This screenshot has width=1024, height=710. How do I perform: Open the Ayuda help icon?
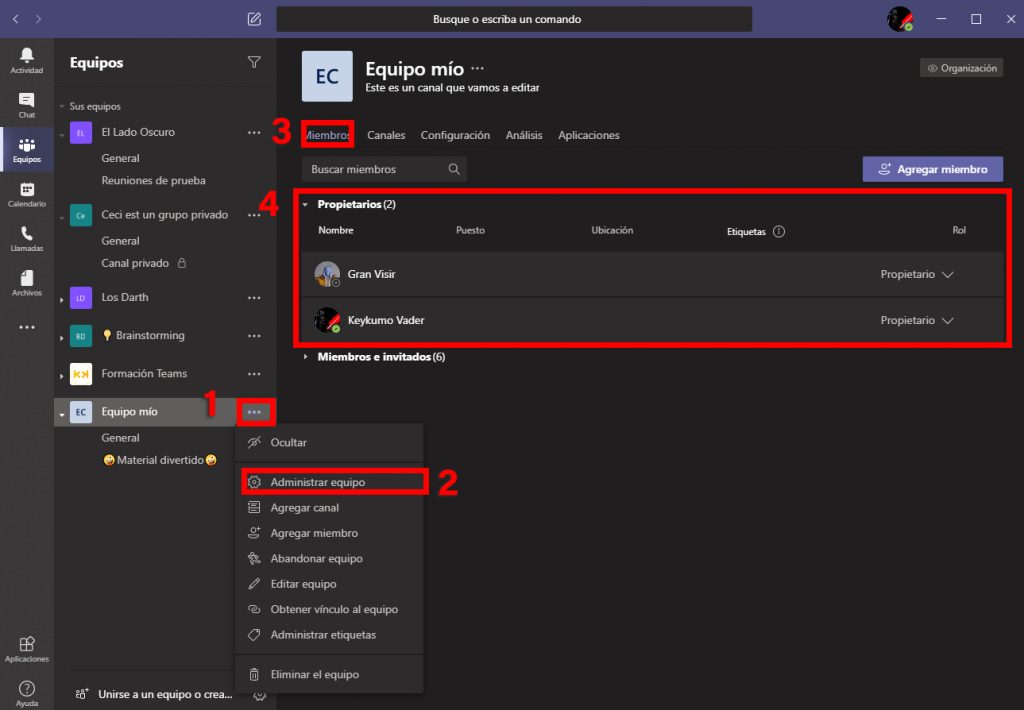pyautogui.click(x=27, y=692)
